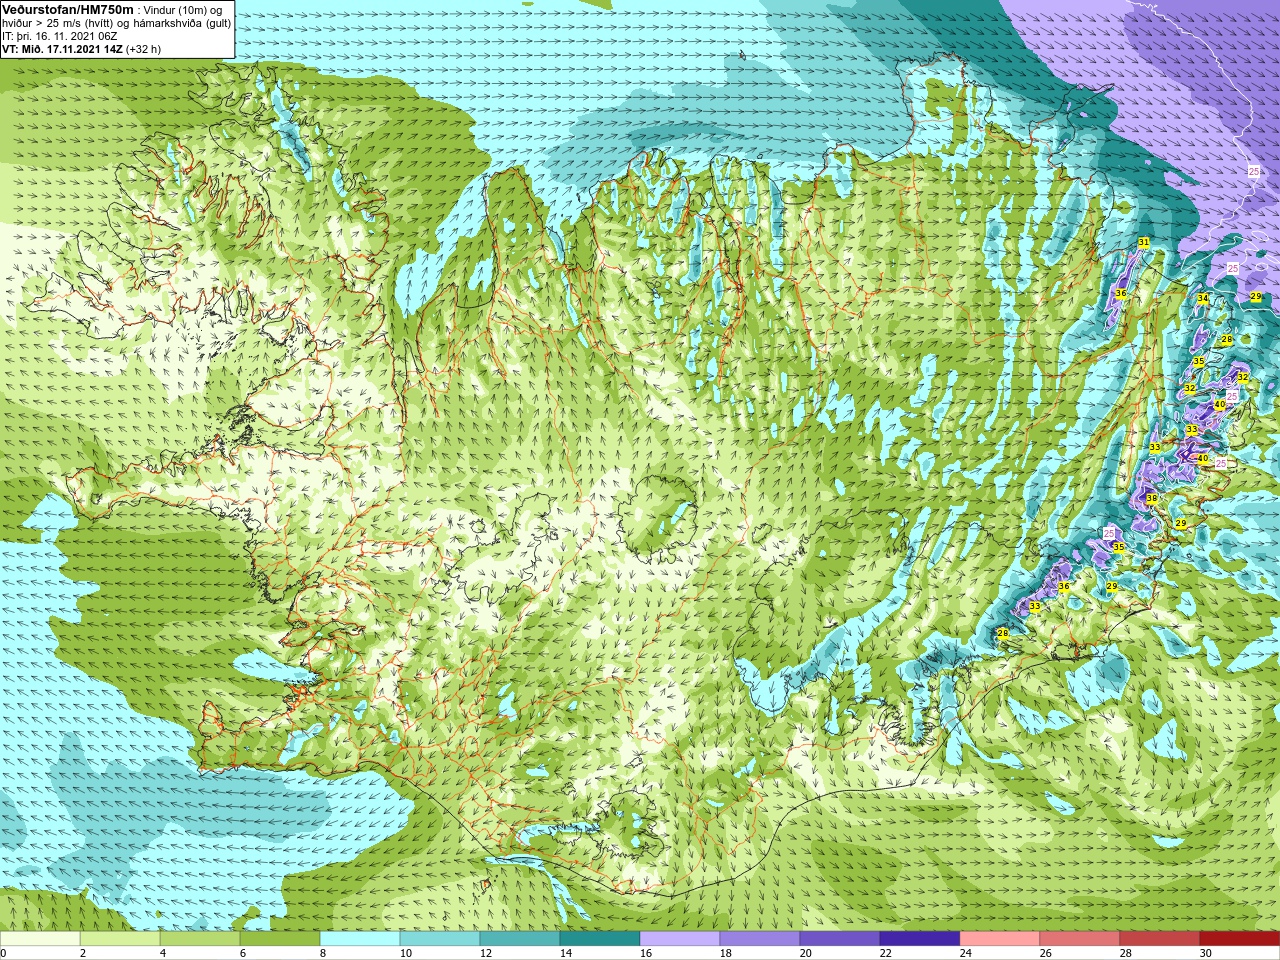Image resolution: width=1280 pixels, height=960 pixels.
Task: Click the yellow max gust label 34
Action: coord(1203,299)
